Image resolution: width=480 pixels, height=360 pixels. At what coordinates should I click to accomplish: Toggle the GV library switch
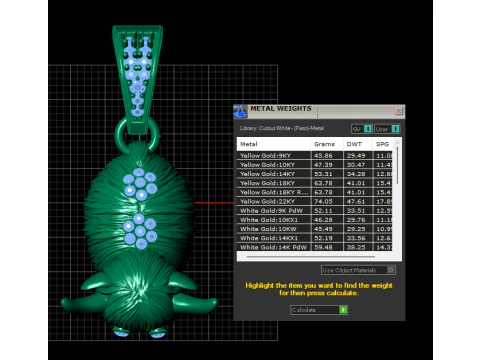(x=362, y=129)
